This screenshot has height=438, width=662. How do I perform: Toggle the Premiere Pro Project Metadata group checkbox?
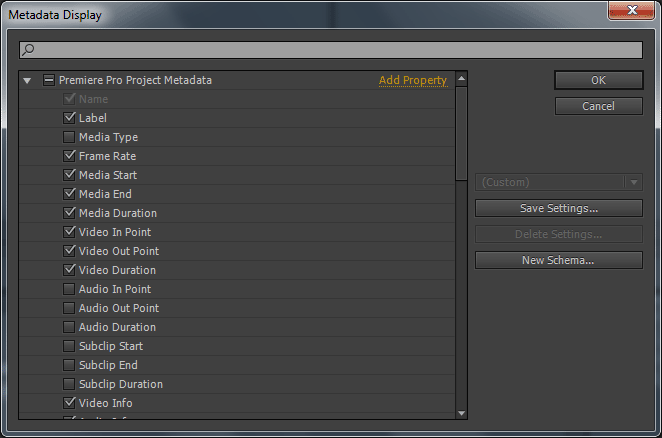point(49,80)
